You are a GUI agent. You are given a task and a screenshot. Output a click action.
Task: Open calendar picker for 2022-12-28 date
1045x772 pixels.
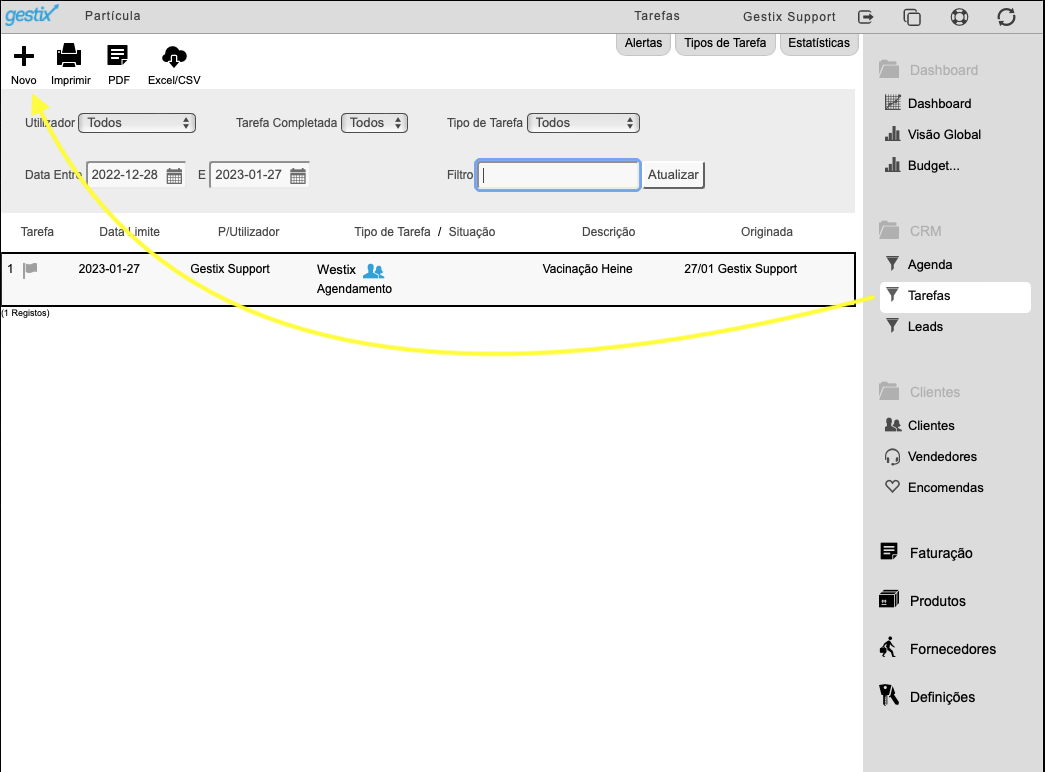coord(175,176)
